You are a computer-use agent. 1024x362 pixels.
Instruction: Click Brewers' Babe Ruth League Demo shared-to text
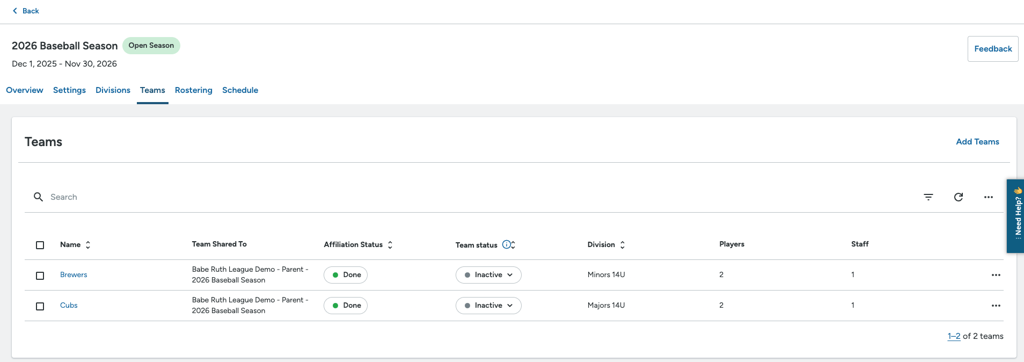point(250,274)
